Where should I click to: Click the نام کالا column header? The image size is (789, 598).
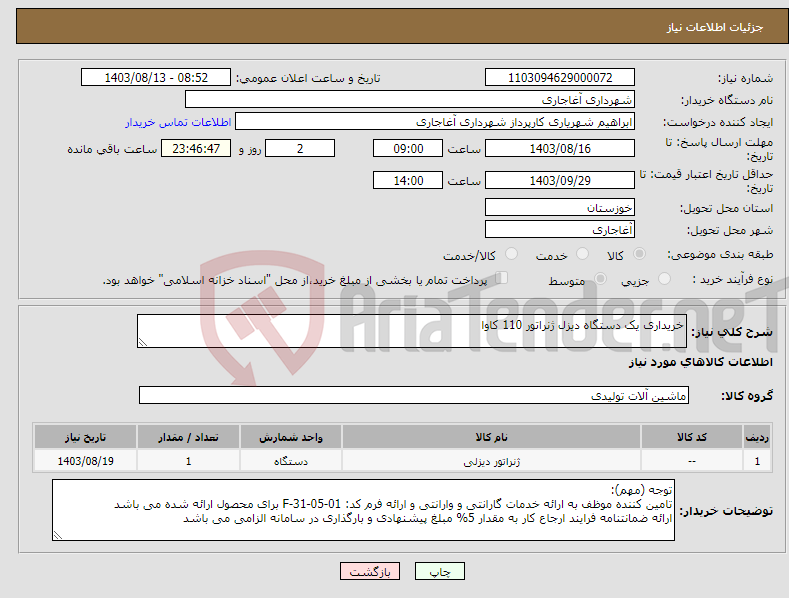[491, 437]
